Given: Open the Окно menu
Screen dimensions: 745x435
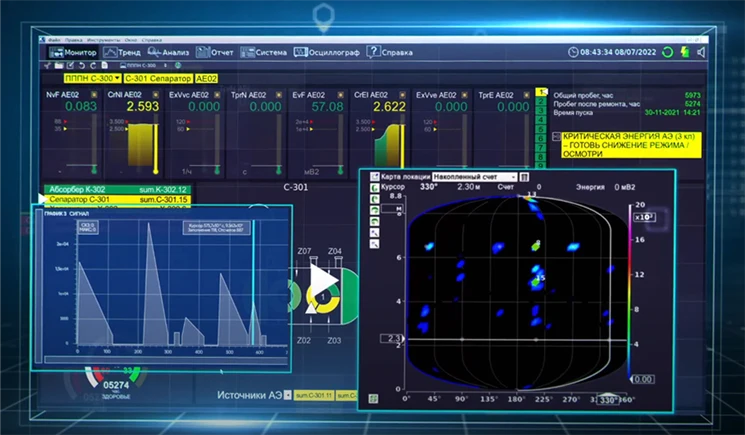Looking at the screenshot, I should click(131, 40).
